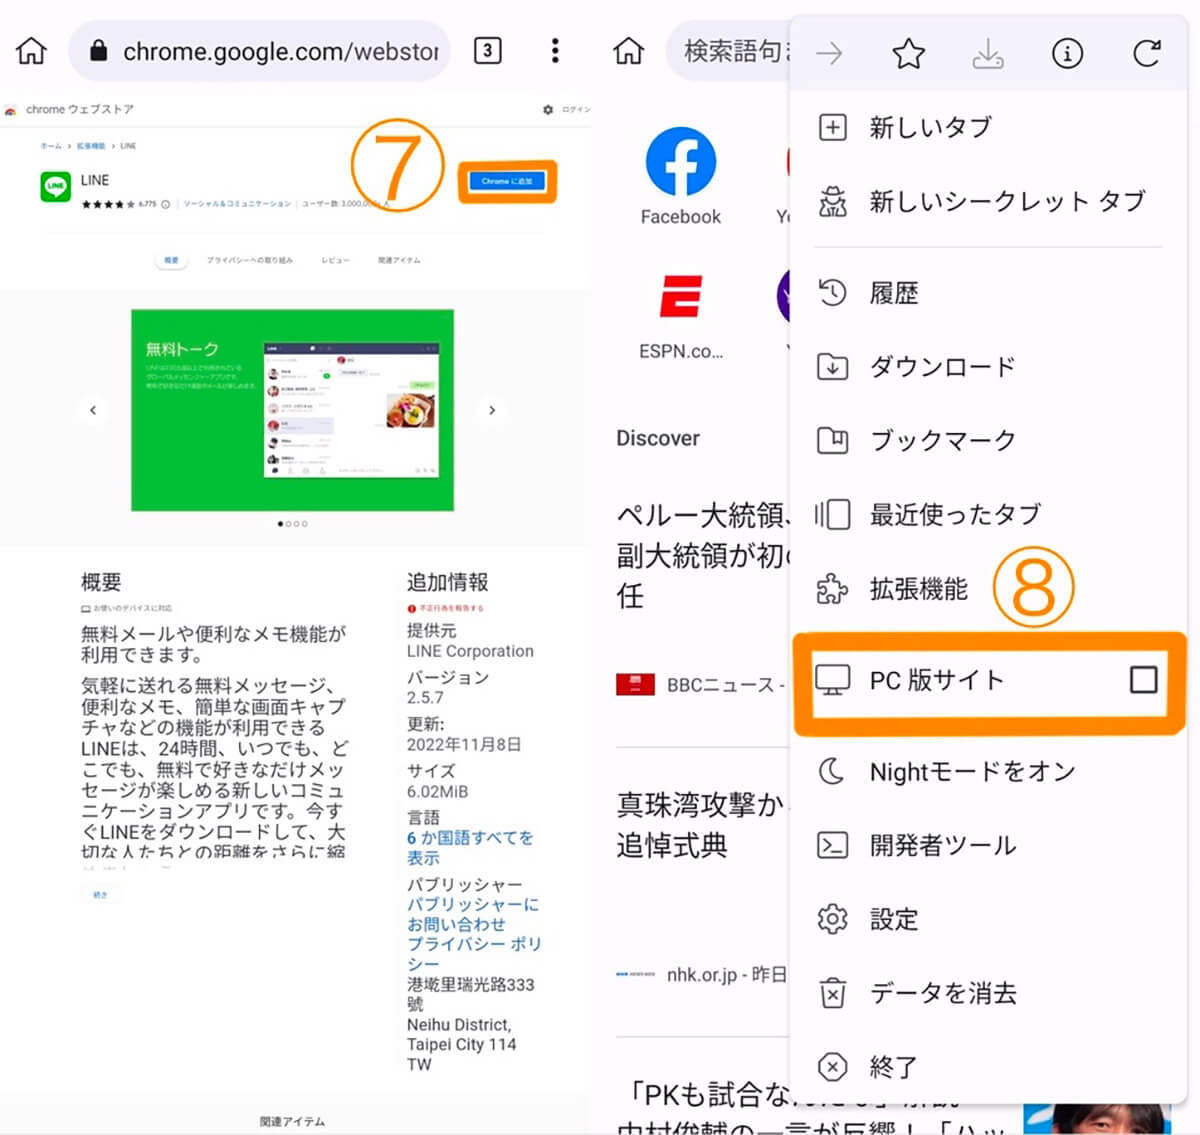
Task: Select Nightモードをオン menu item
Action: click(988, 771)
